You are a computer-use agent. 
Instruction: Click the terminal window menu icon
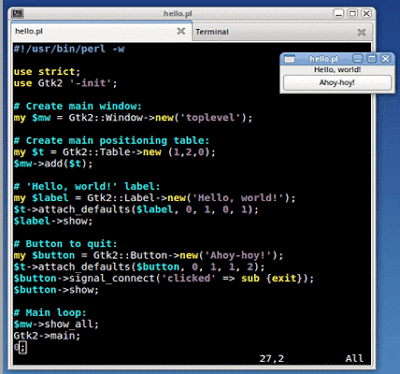(17, 14)
